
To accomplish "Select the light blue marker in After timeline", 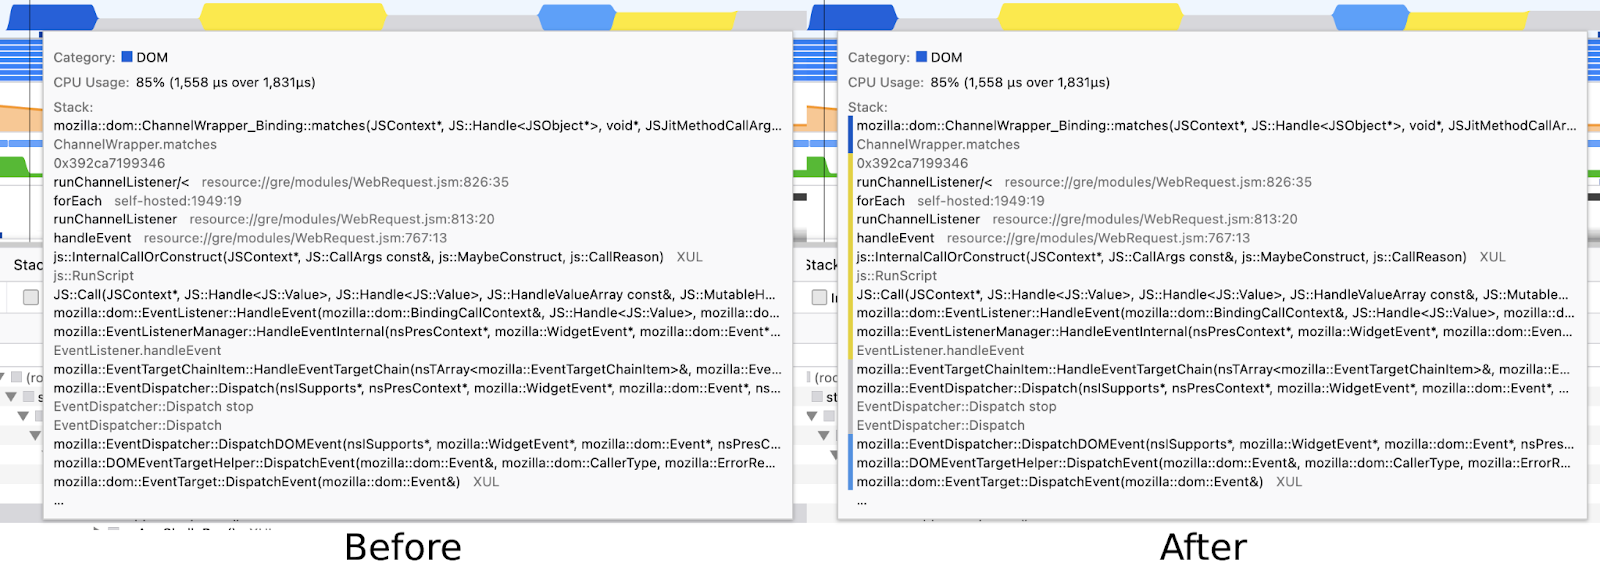I will pos(1370,16).
